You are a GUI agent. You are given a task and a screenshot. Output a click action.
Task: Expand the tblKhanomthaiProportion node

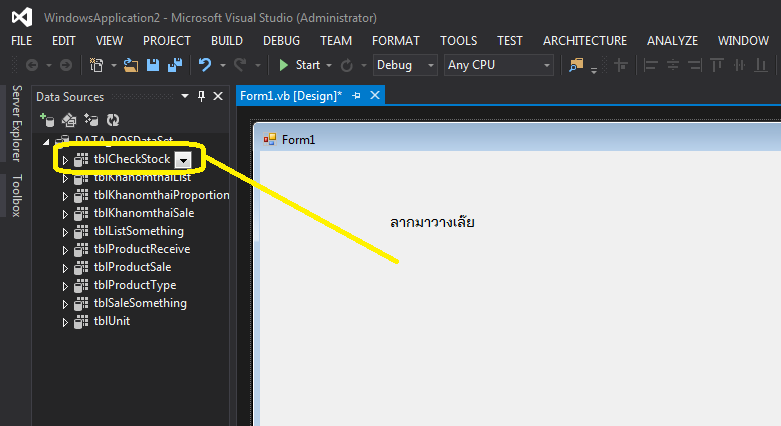click(65, 196)
